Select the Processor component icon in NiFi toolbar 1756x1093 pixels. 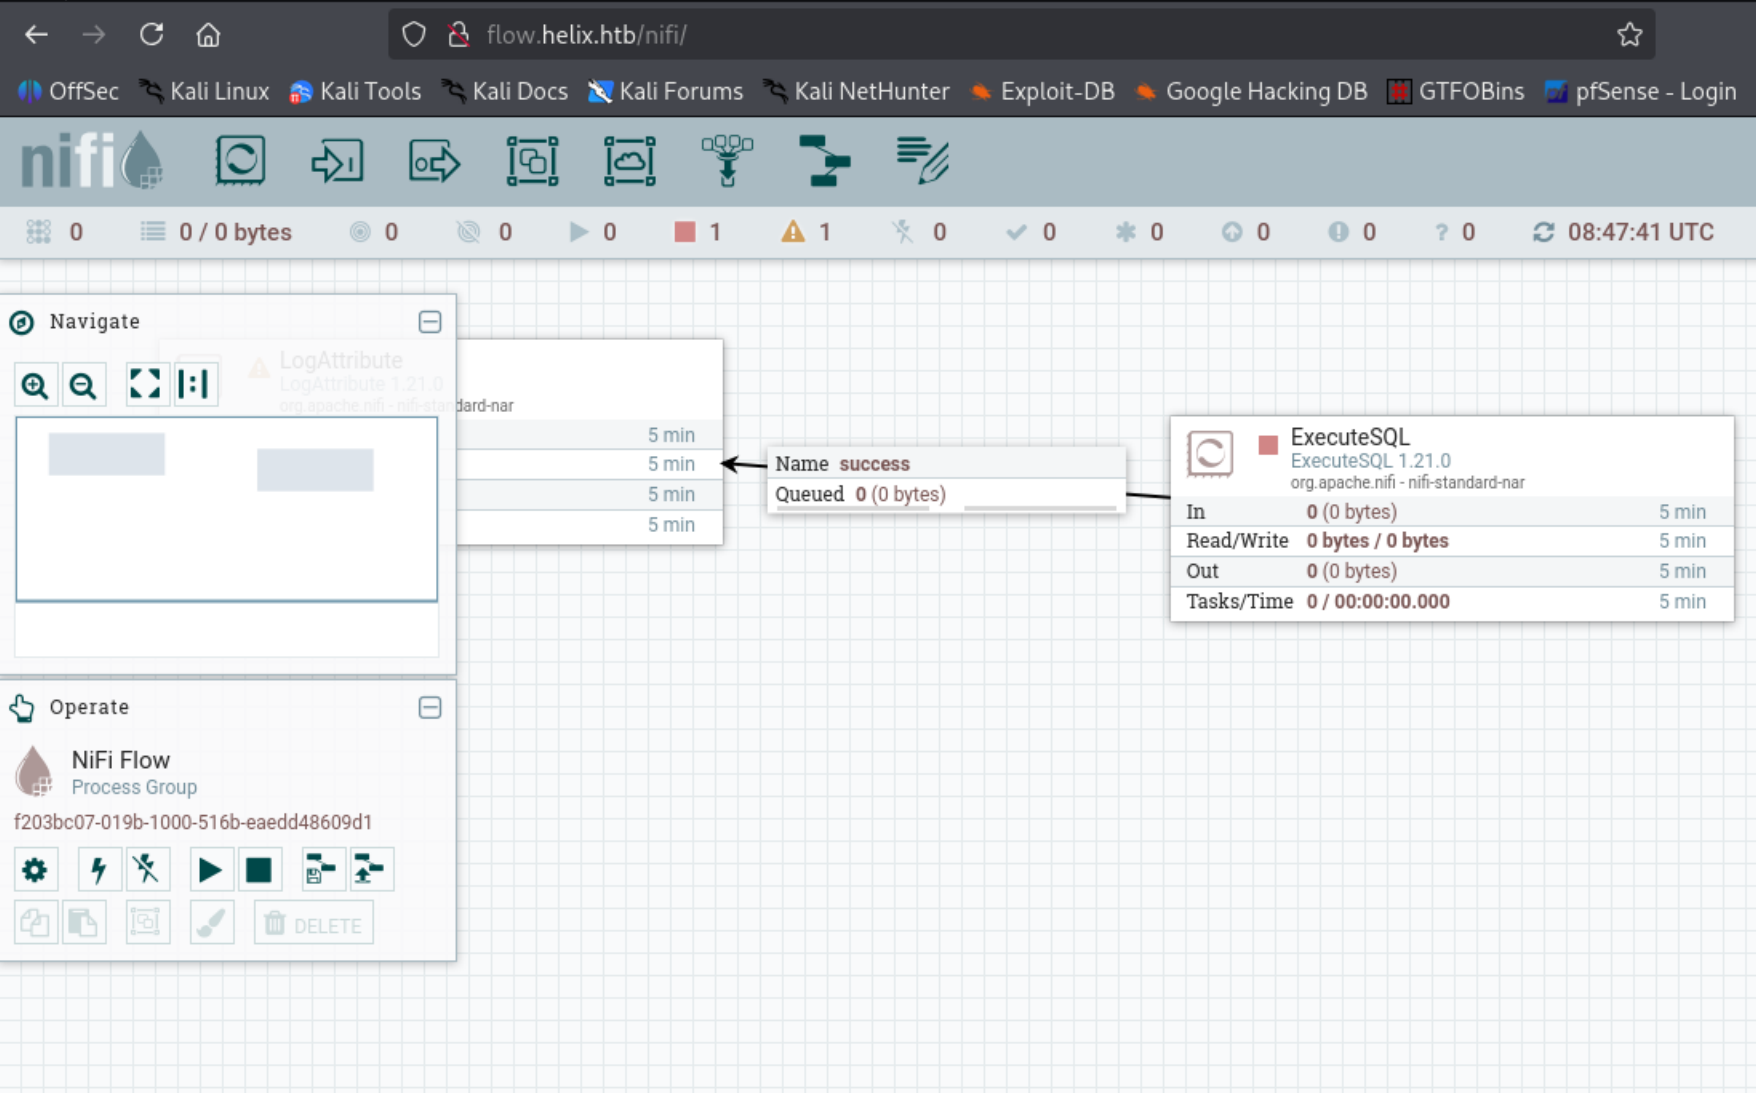(240, 161)
